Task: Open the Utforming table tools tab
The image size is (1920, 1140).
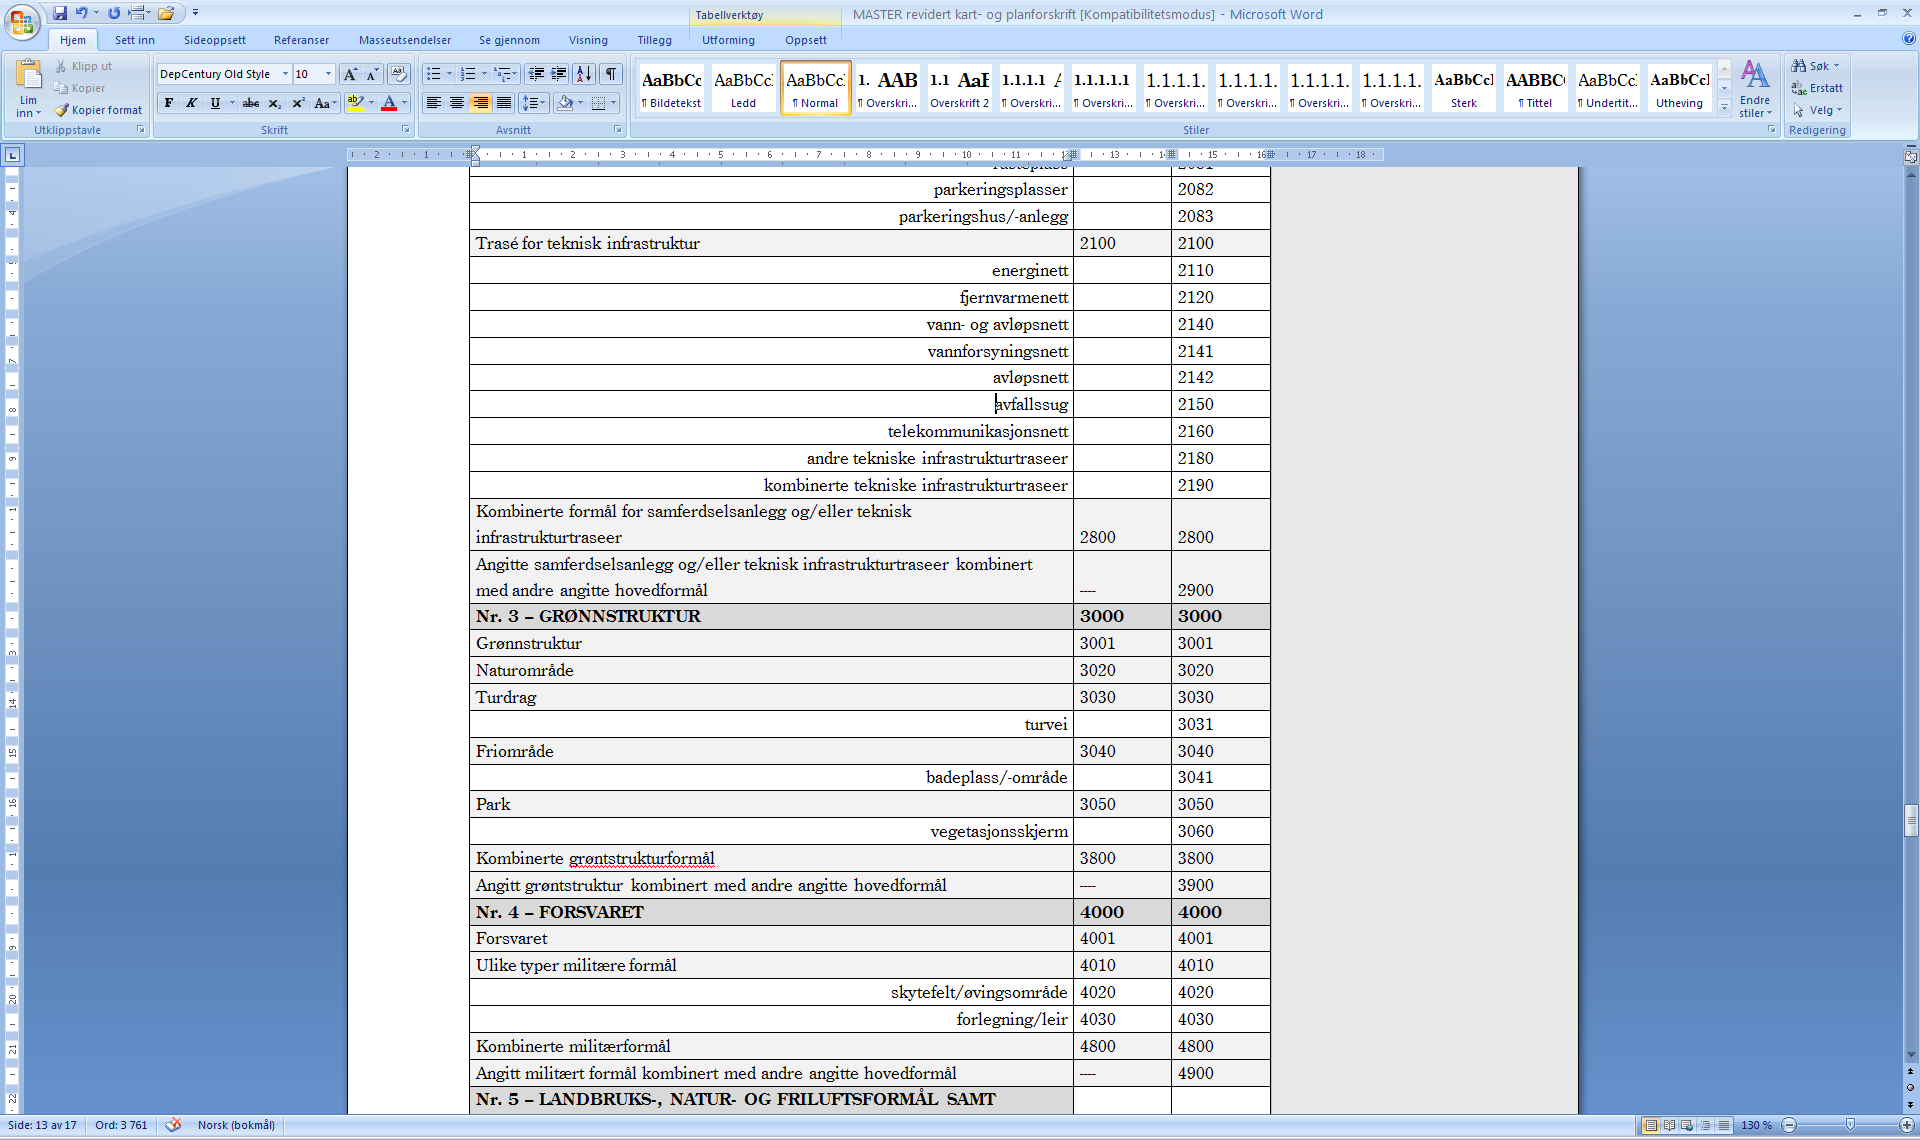Action: point(728,40)
